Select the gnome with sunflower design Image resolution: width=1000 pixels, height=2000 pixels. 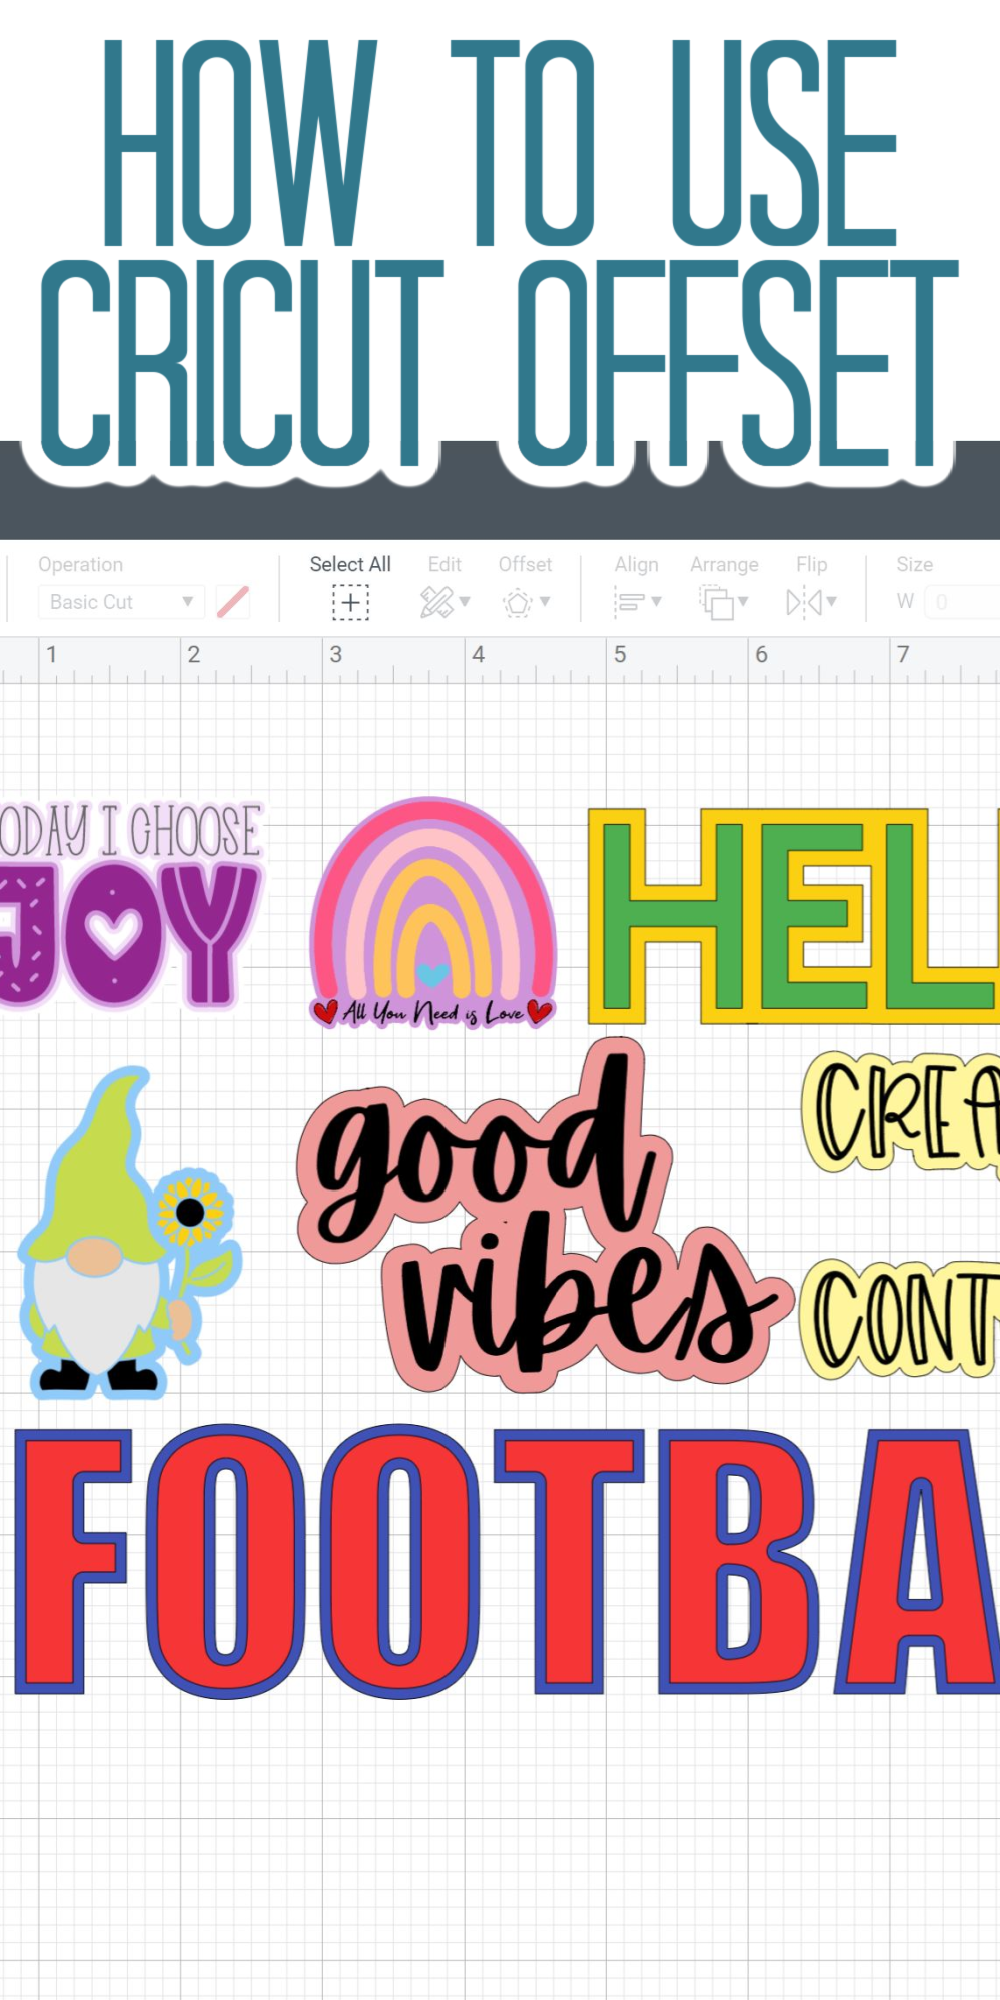(130, 1232)
